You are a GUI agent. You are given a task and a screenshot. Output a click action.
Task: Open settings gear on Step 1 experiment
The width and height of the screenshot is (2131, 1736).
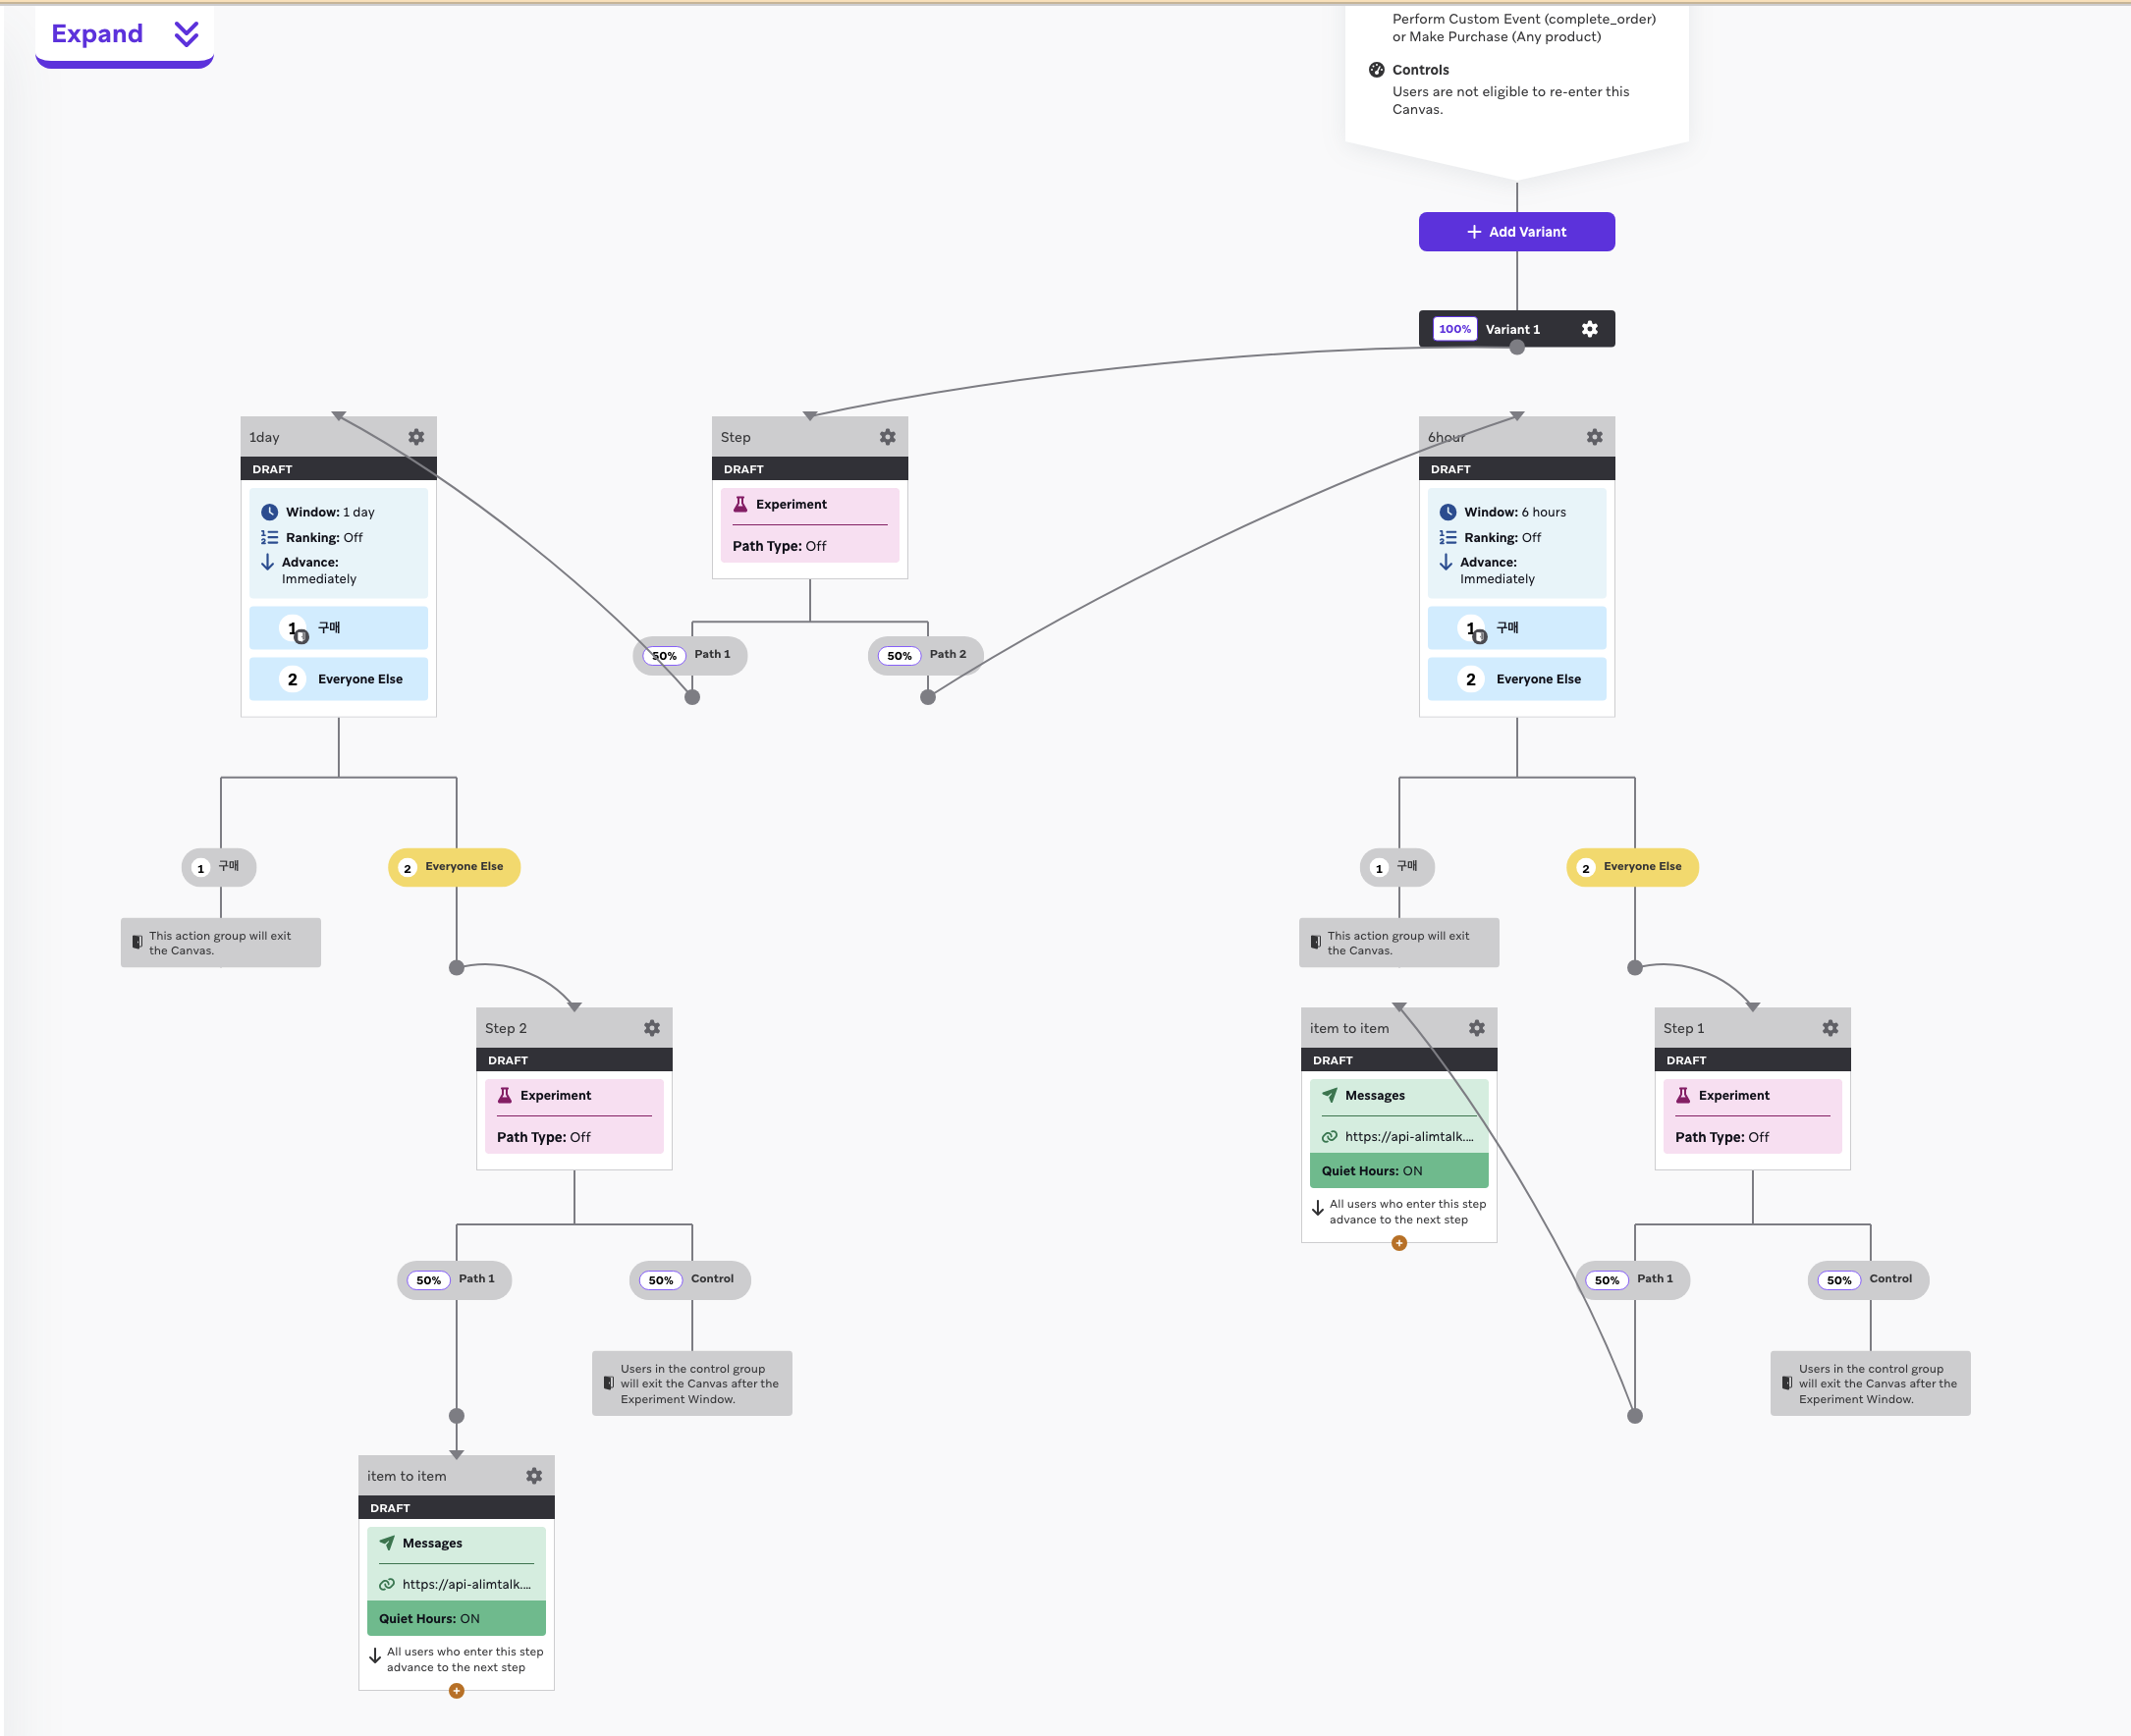pos(1830,1028)
